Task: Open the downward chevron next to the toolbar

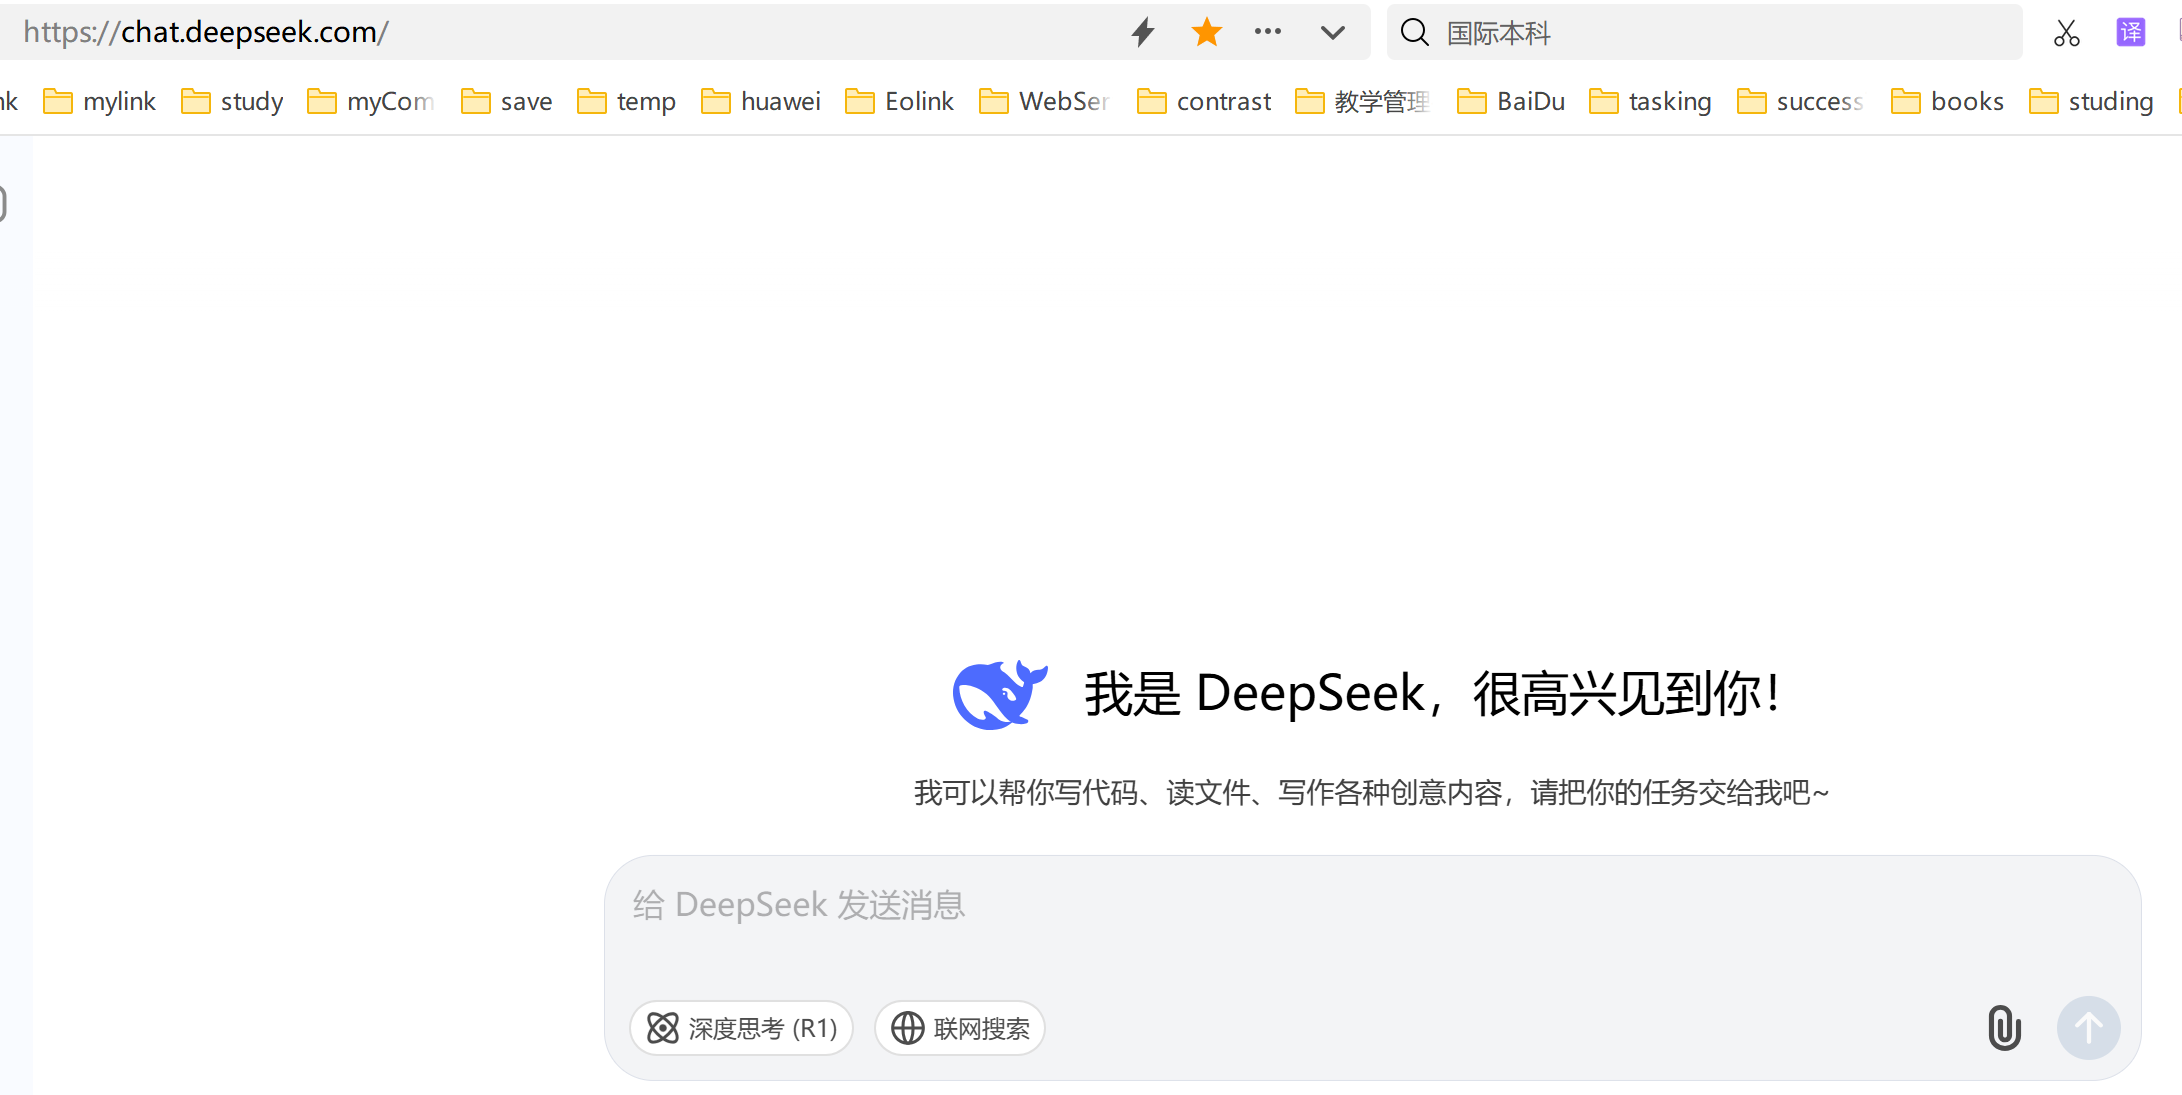Action: (x=1332, y=32)
